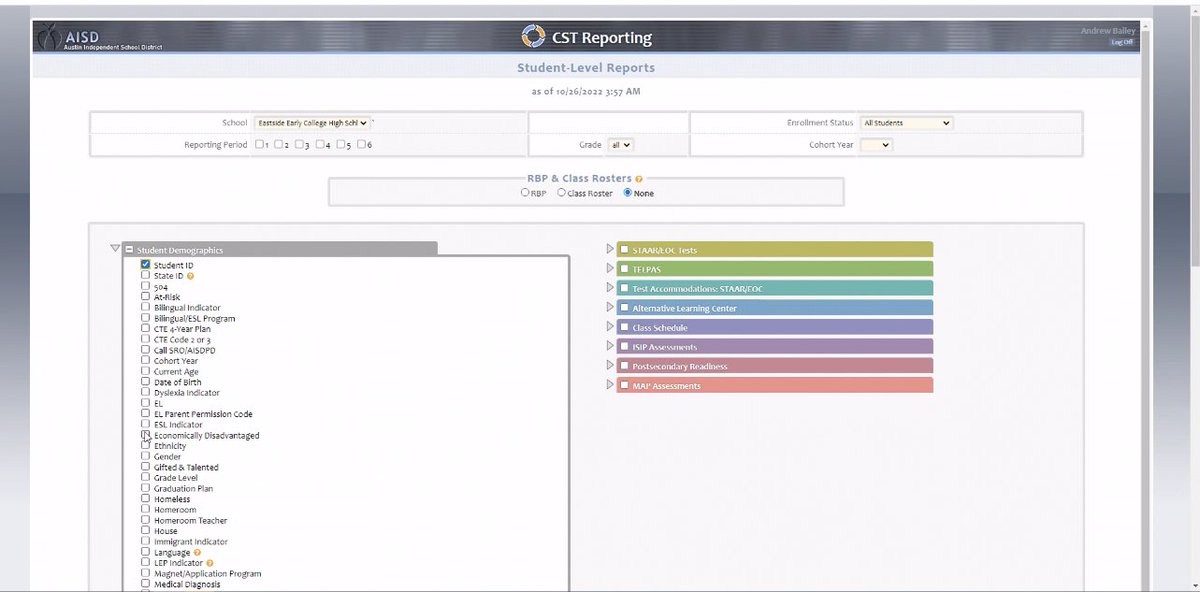Expand the MAP Assessments section
The height and width of the screenshot is (592, 1200).
610,385
